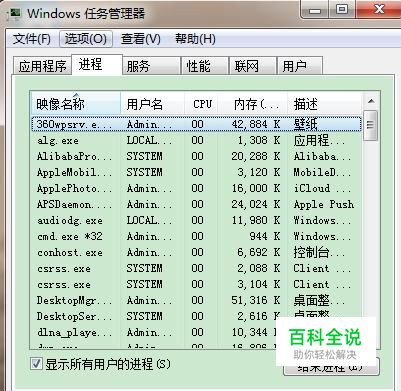Click the process list scrollbar thumb
The height and width of the screenshot is (391, 401).
pos(371,125)
